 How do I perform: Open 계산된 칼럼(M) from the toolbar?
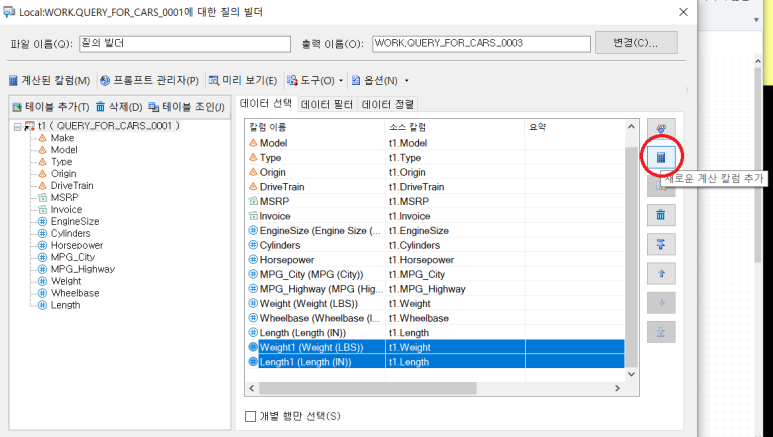pos(49,80)
